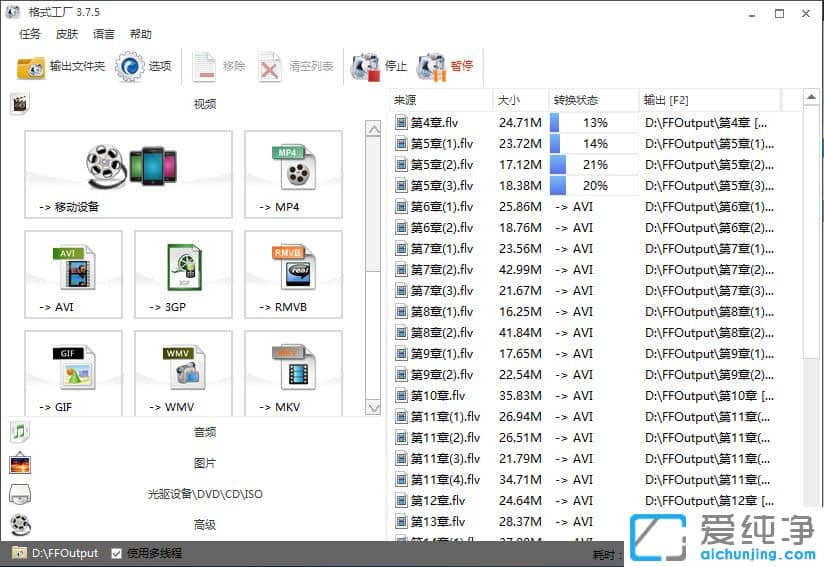This screenshot has height=567, width=824.
Task: Sort by the 大小 size column header
Action: pyautogui.click(x=521, y=100)
